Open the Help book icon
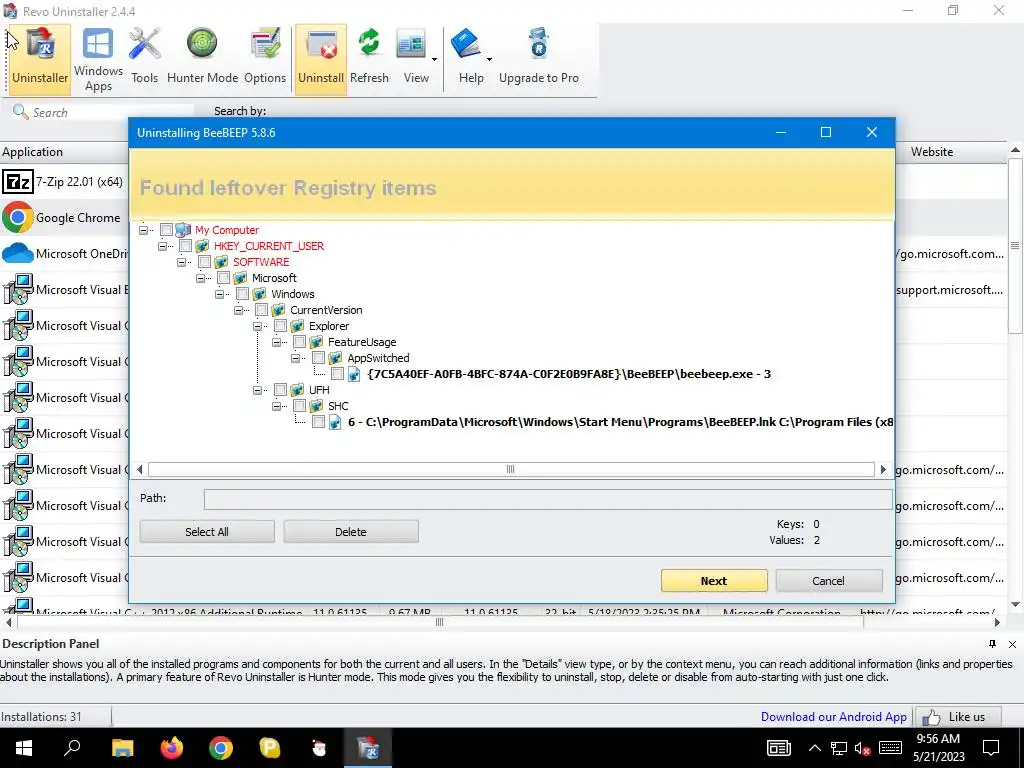 click(466, 44)
